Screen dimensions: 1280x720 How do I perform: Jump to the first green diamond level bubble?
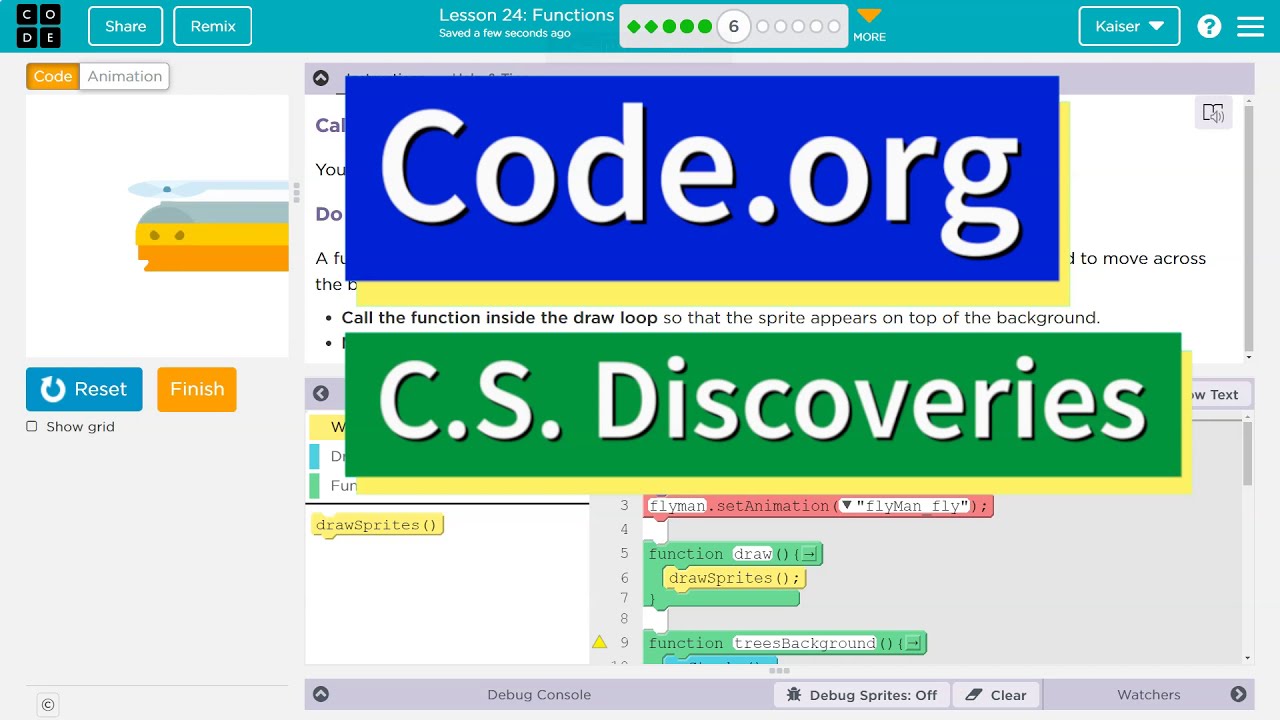click(x=633, y=27)
